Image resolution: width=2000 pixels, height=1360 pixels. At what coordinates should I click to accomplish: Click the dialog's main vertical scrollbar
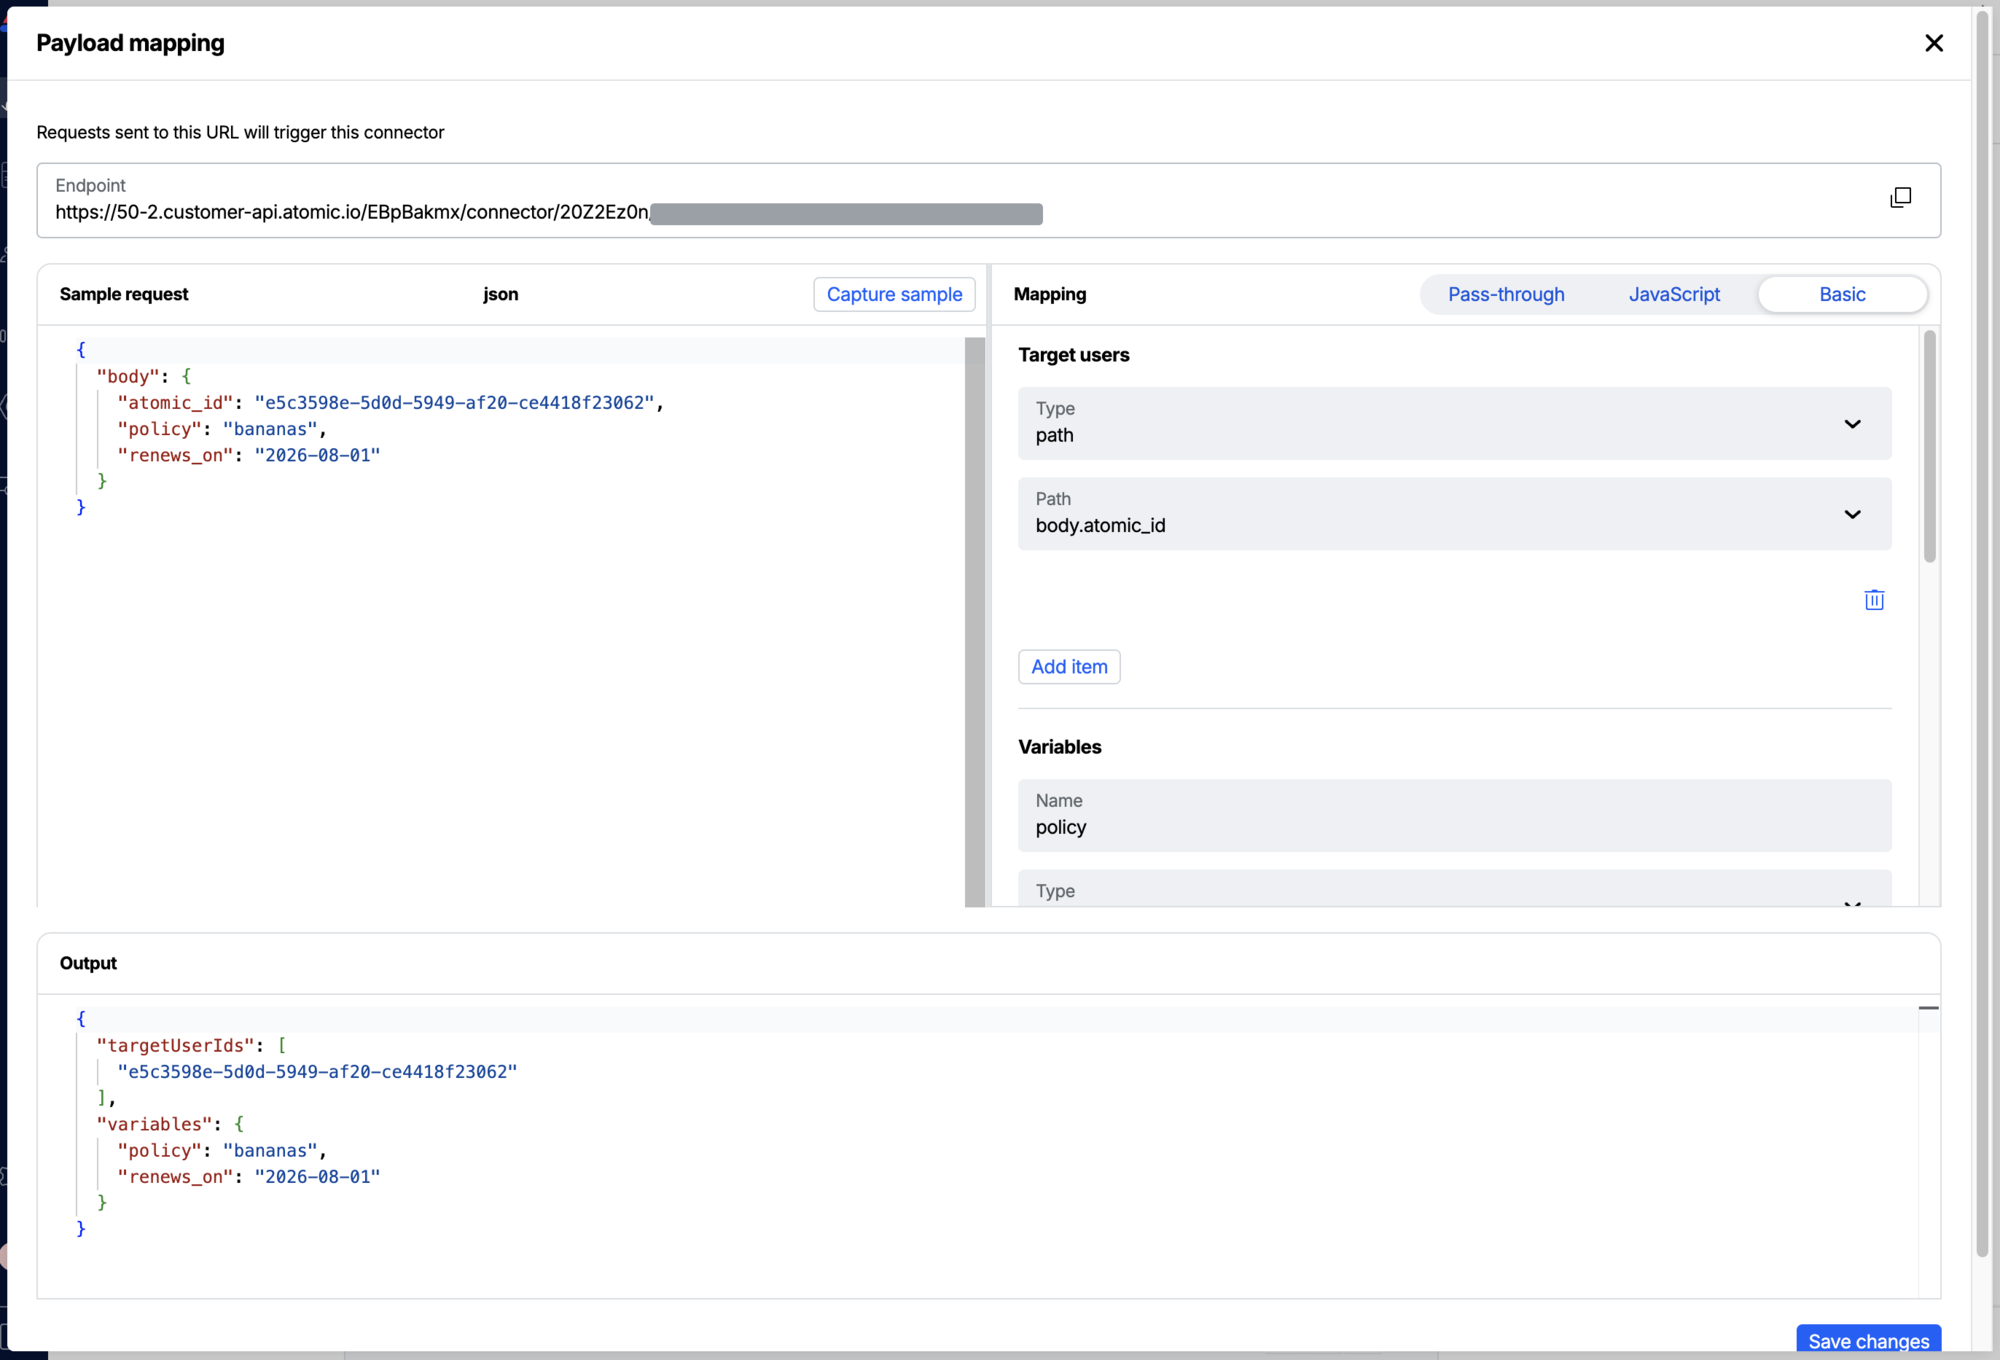click(x=1983, y=632)
